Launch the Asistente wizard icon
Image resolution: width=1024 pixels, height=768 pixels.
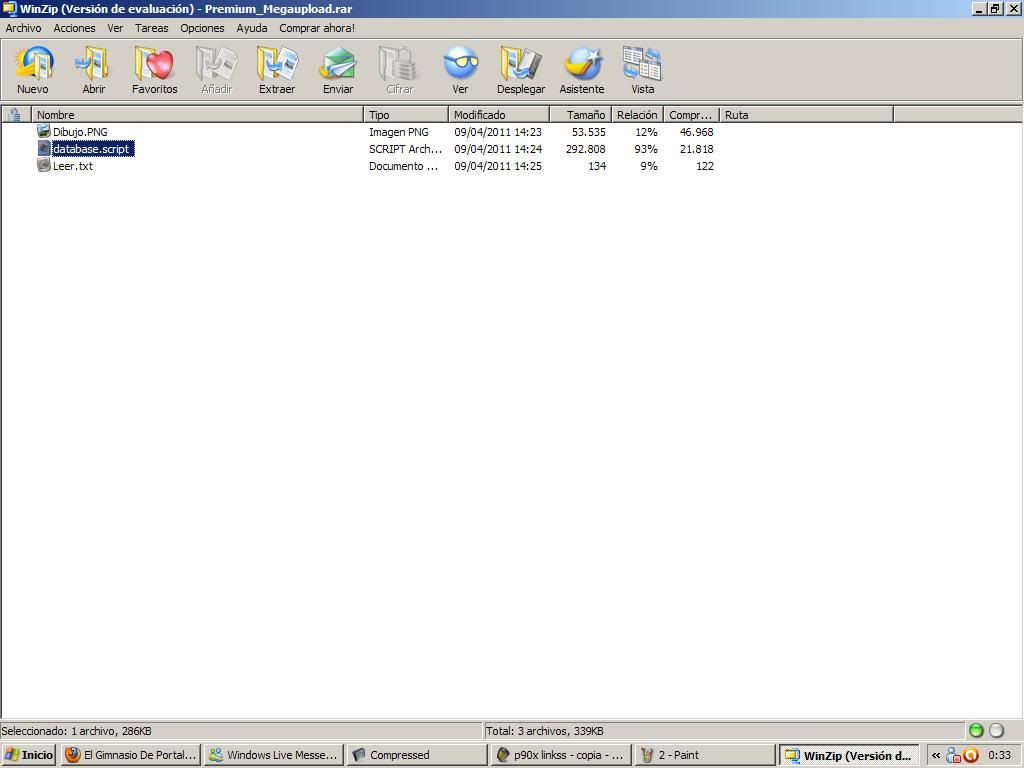coord(582,64)
